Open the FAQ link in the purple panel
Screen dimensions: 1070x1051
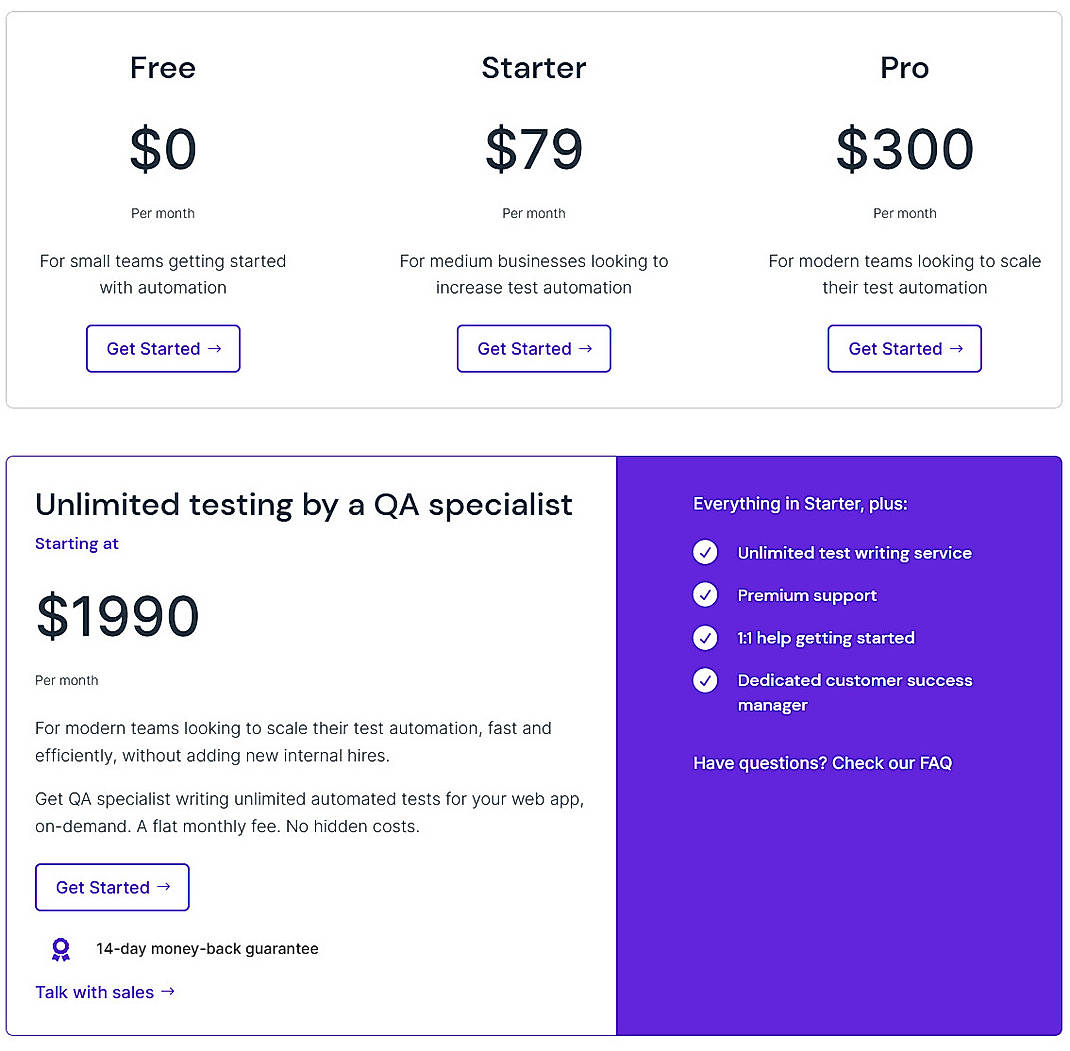click(892, 763)
